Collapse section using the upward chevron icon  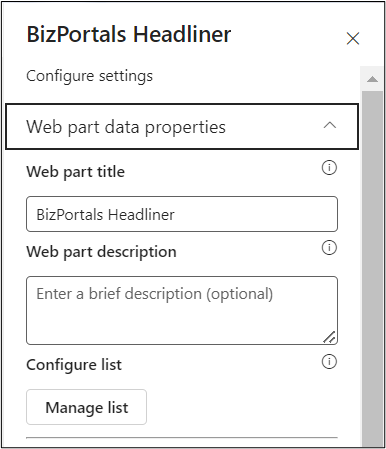[330, 126]
